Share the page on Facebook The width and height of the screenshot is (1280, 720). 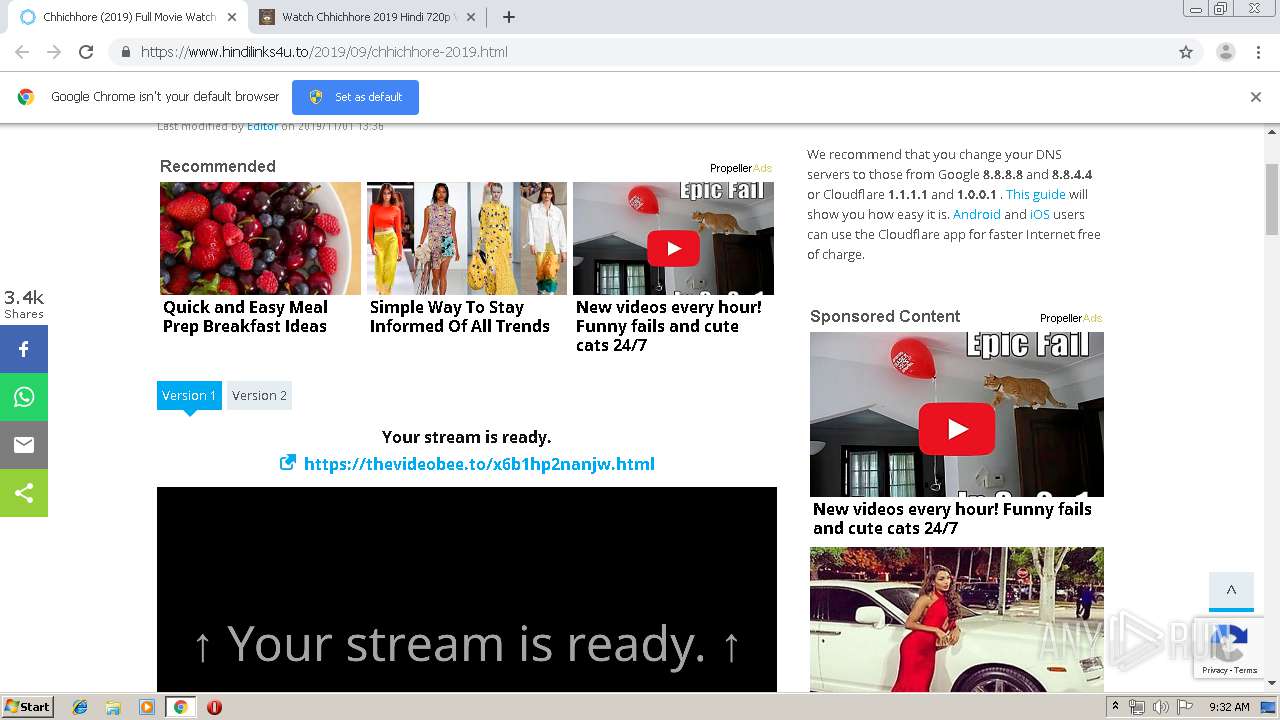[x=24, y=349]
